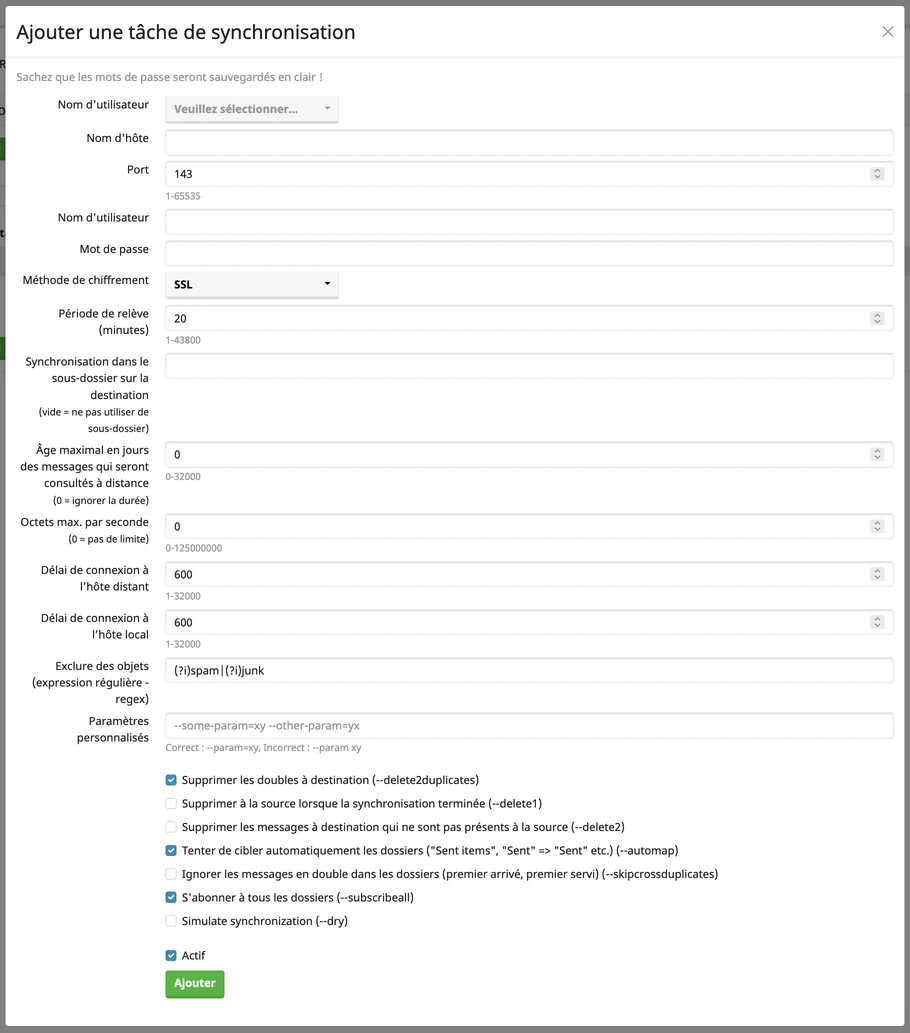Enable the --skipcrossduplicates checkbox

[x=171, y=874]
